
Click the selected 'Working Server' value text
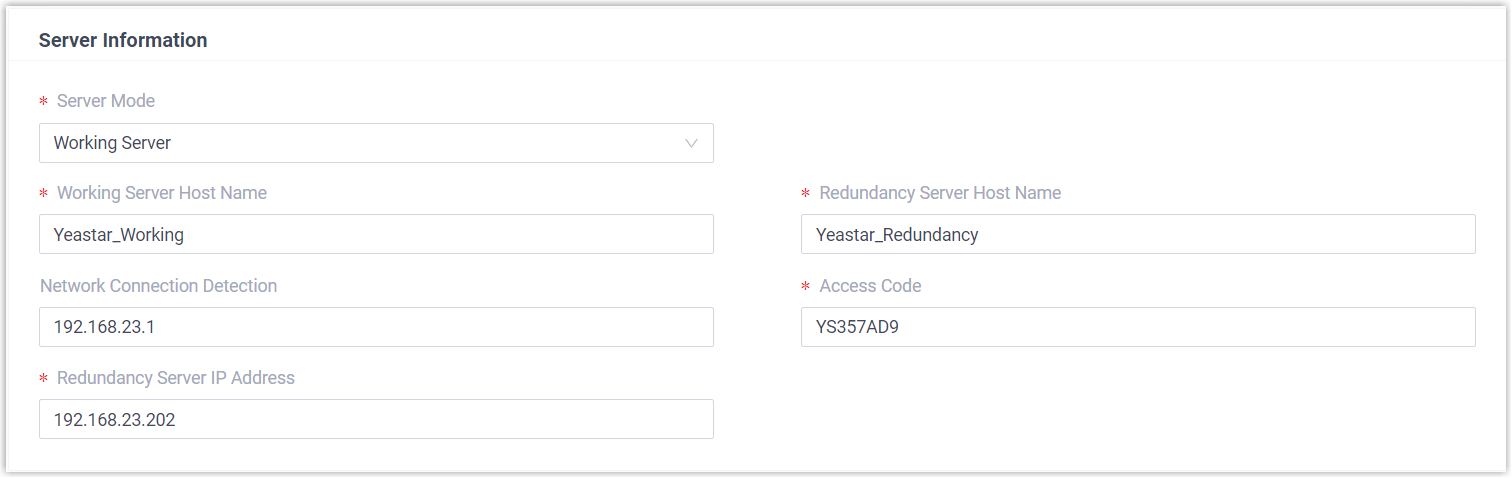pyautogui.click(x=112, y=143)
